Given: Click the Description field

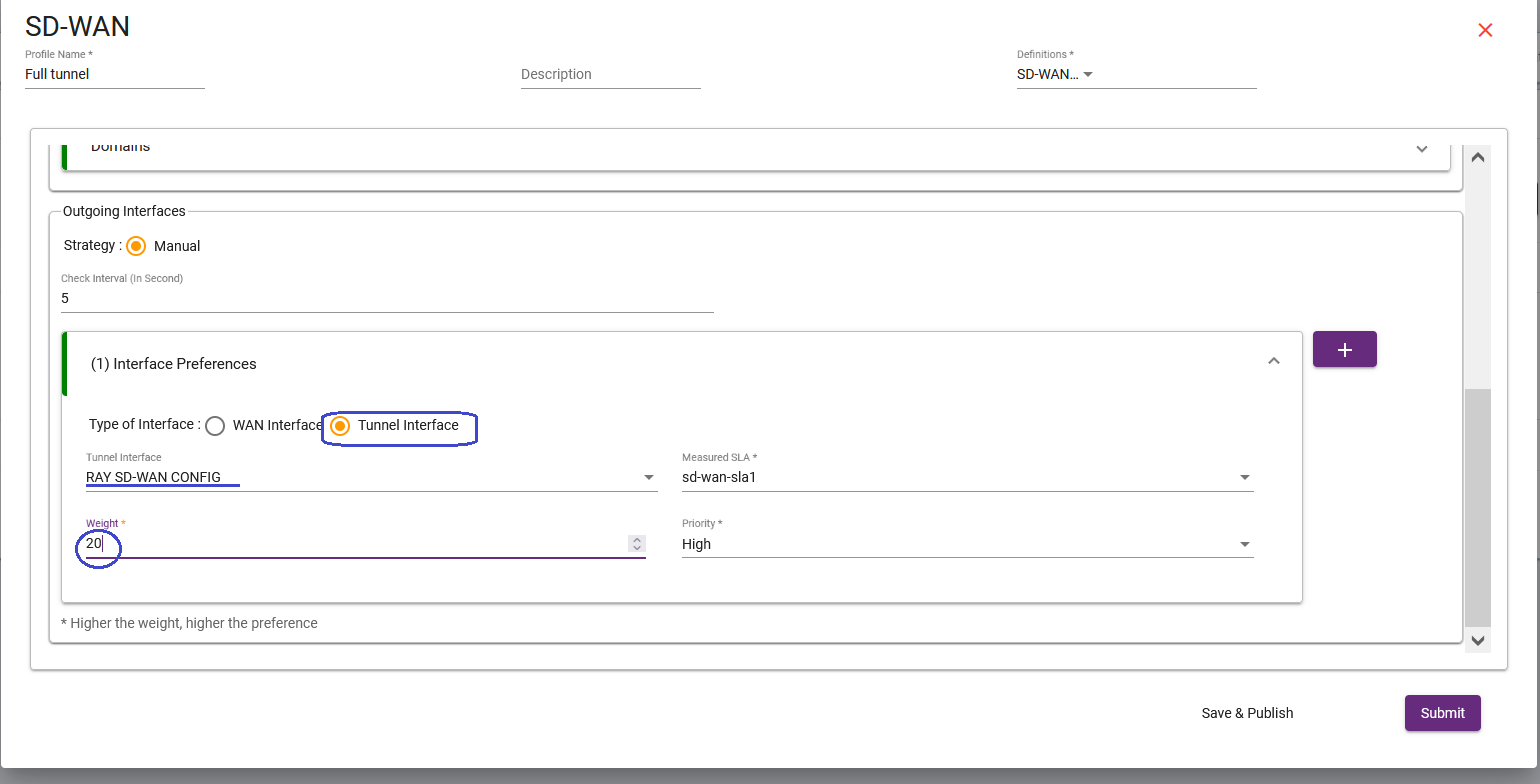Looking at the screenshot, I should point(610,74).
